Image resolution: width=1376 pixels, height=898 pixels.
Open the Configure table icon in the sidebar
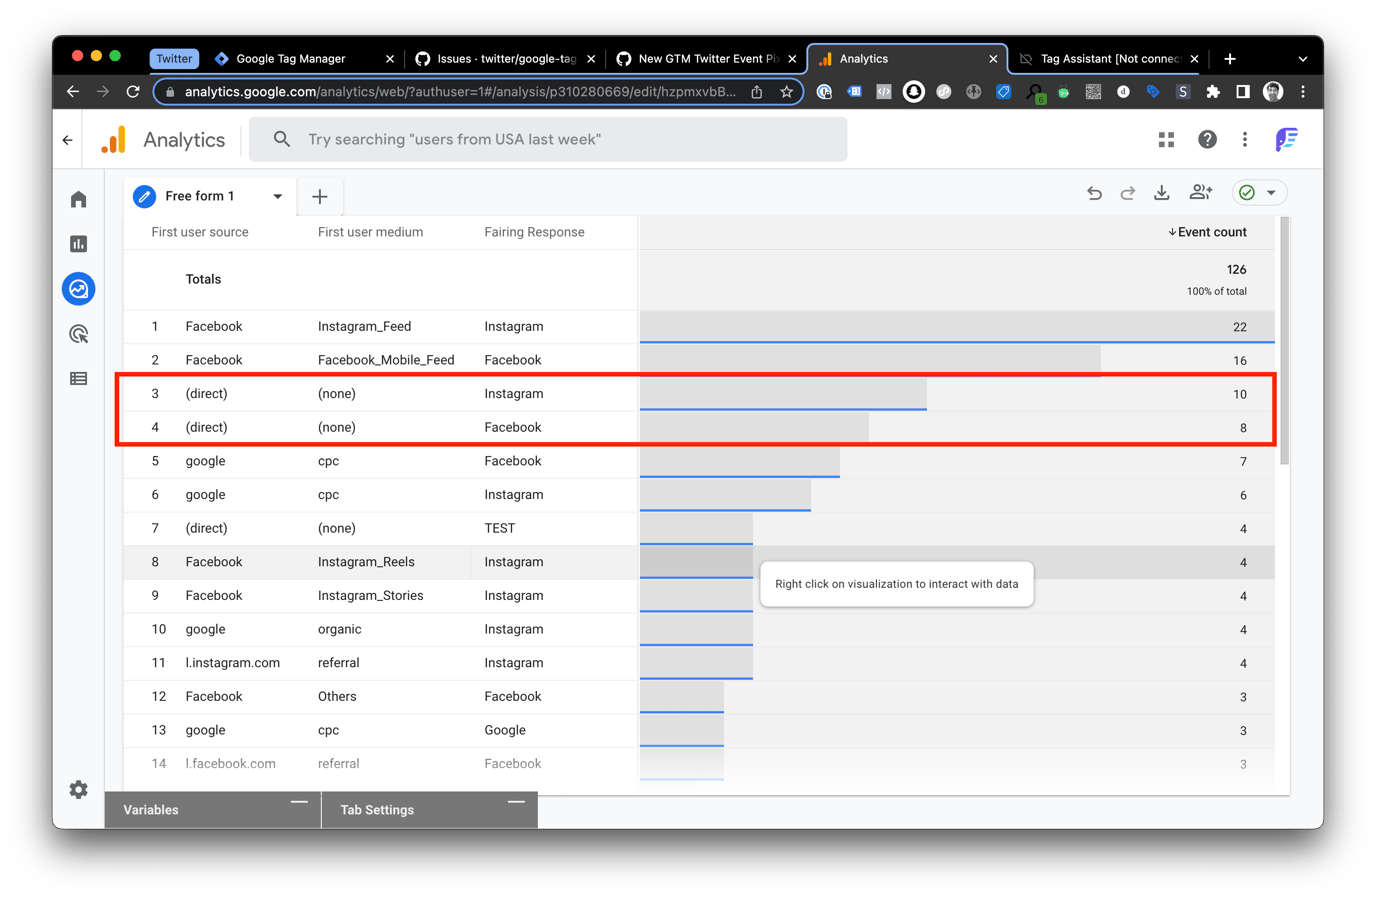pos(79,379)
